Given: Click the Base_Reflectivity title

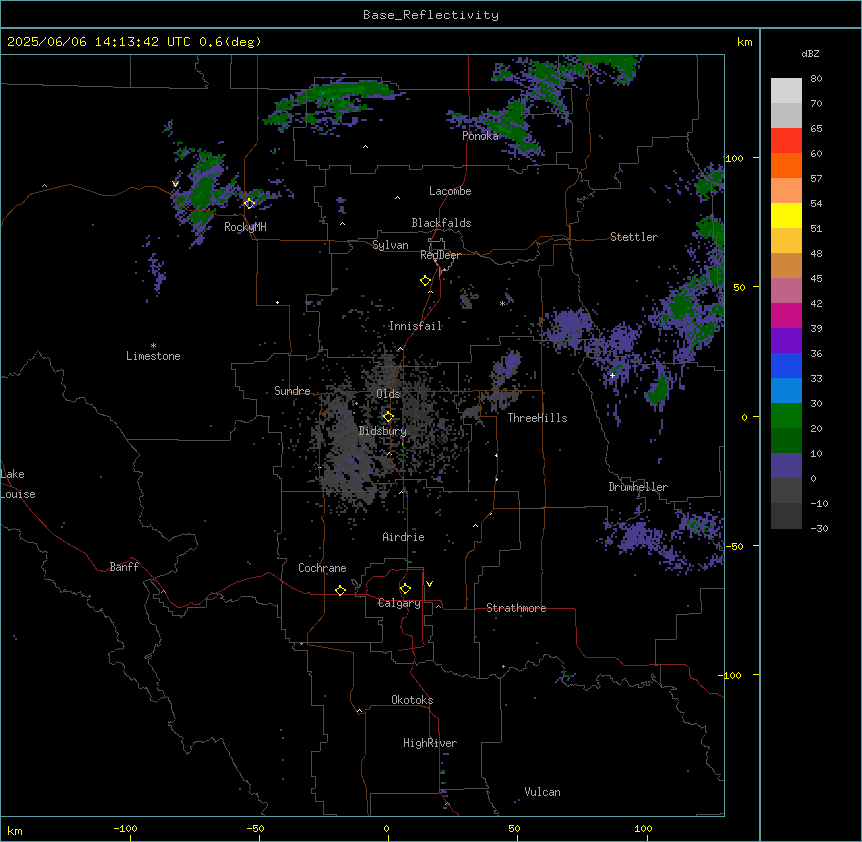Looking at the screenshot, I should coord(431,15).
